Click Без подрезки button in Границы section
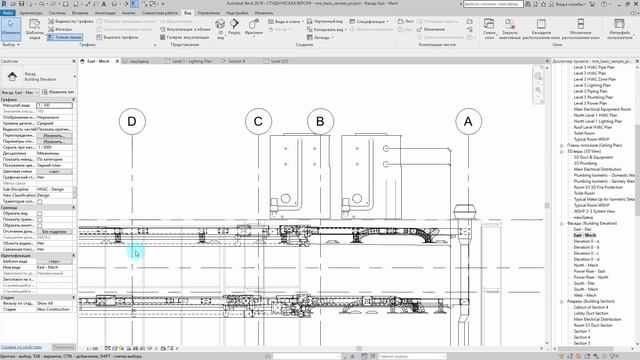Viewport: 640px width, 360px height. click(55, 231)
